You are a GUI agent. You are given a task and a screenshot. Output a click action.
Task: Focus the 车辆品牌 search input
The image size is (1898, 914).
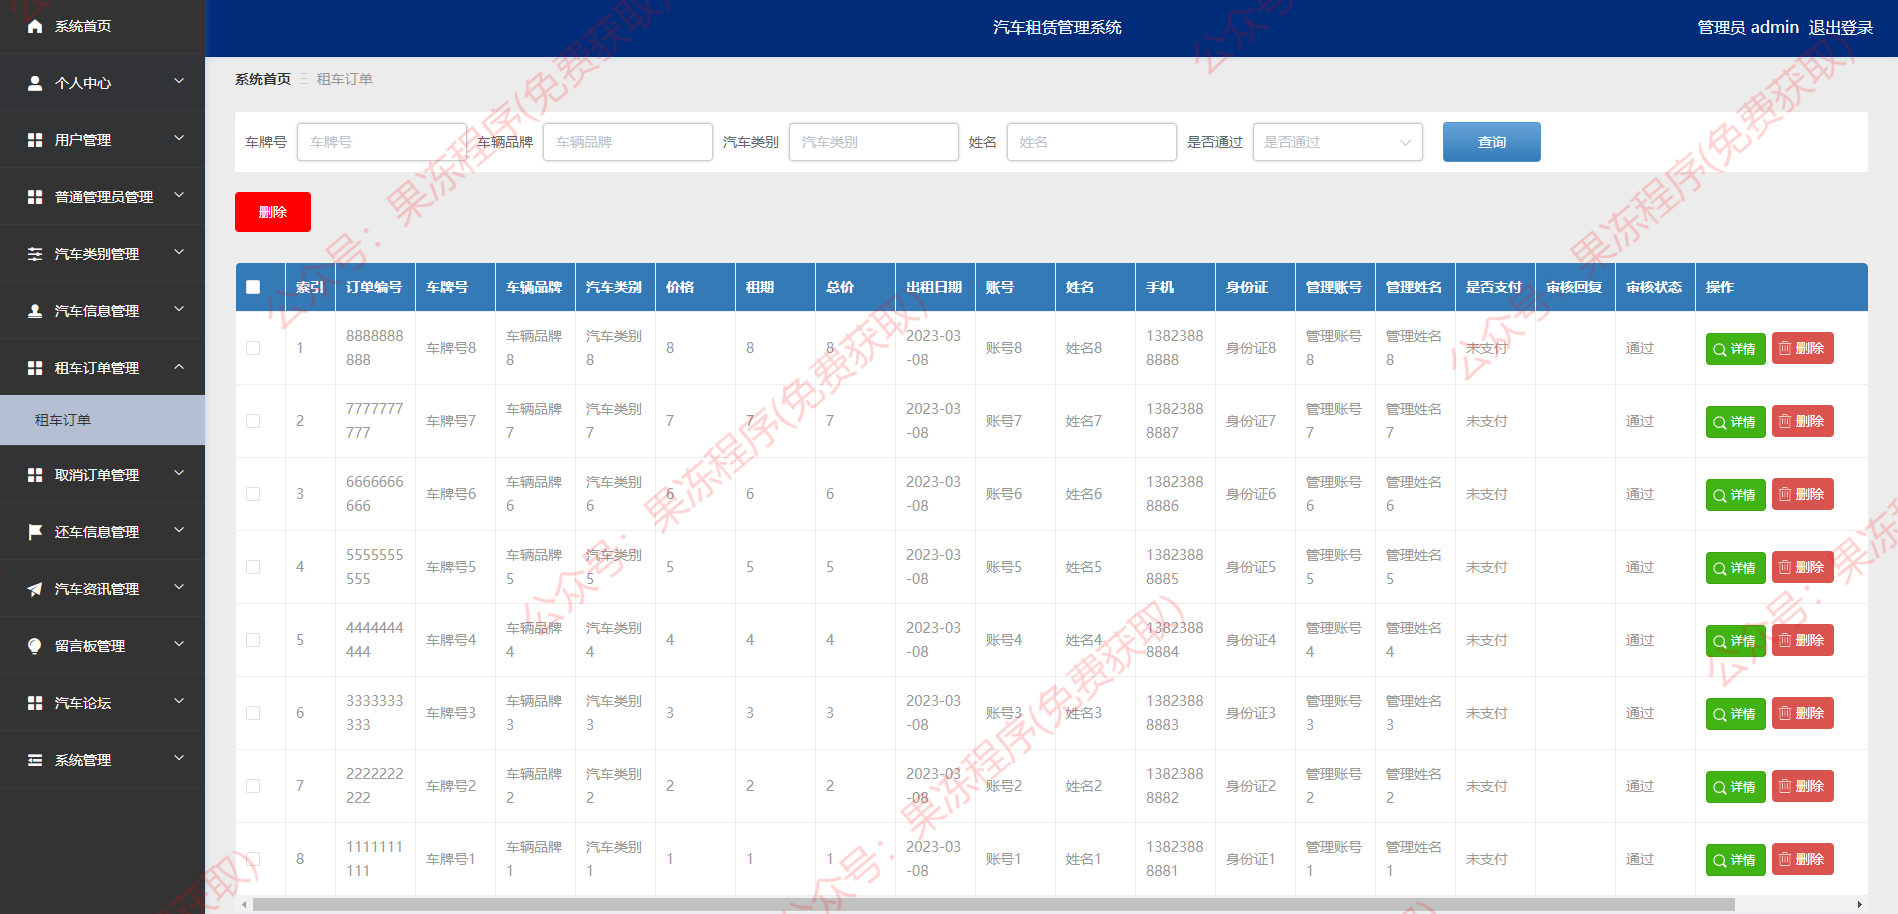[x=628, y=142]
